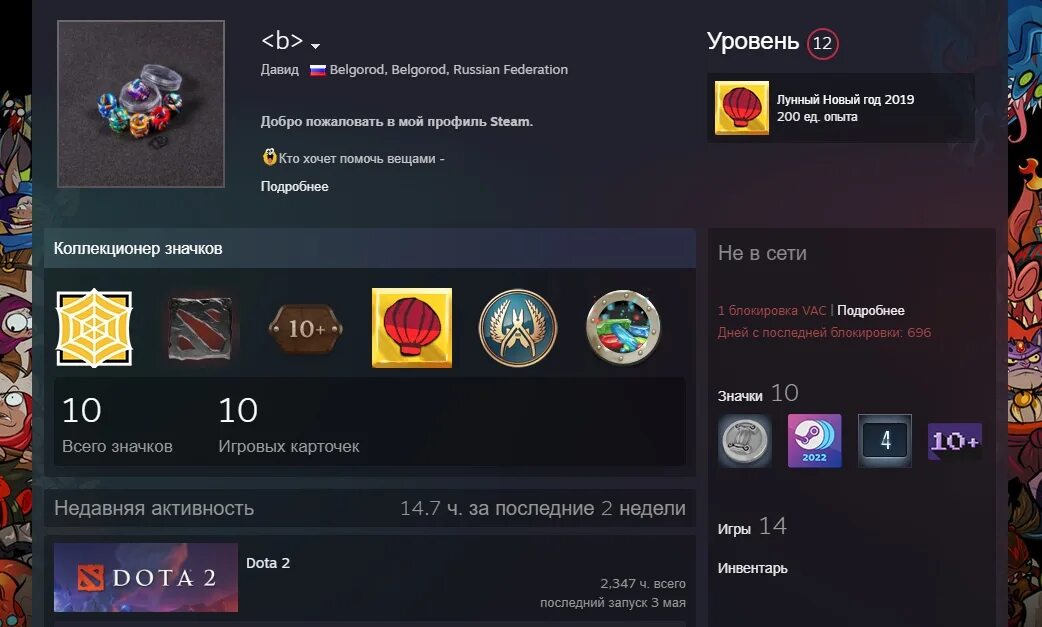Open the golden spiderweb badge
The height and width of the screenshot is (627, 1042).
click(94, 327)
